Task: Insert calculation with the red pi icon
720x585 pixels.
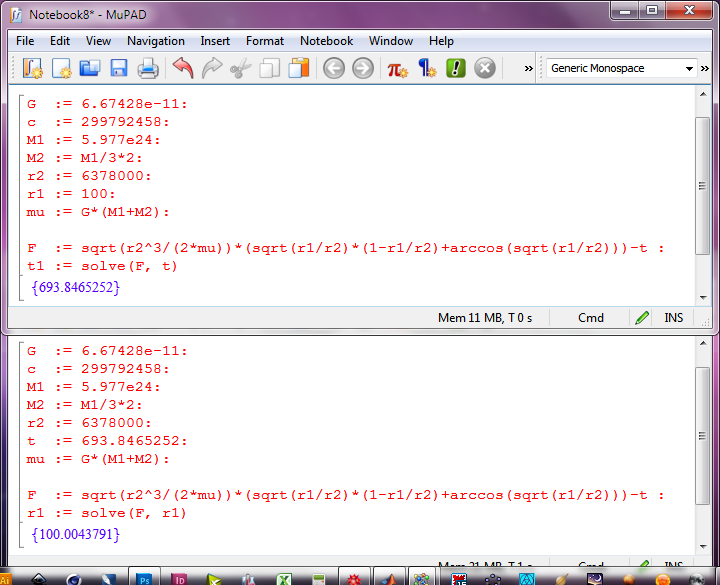Action: point(398,69)
